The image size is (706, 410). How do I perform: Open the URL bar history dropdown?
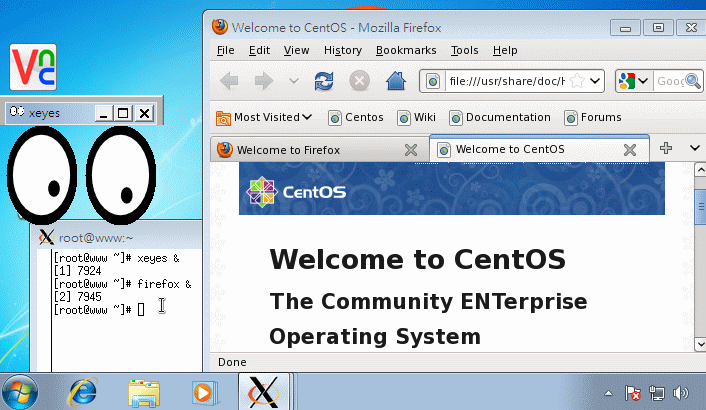[595, 81]
